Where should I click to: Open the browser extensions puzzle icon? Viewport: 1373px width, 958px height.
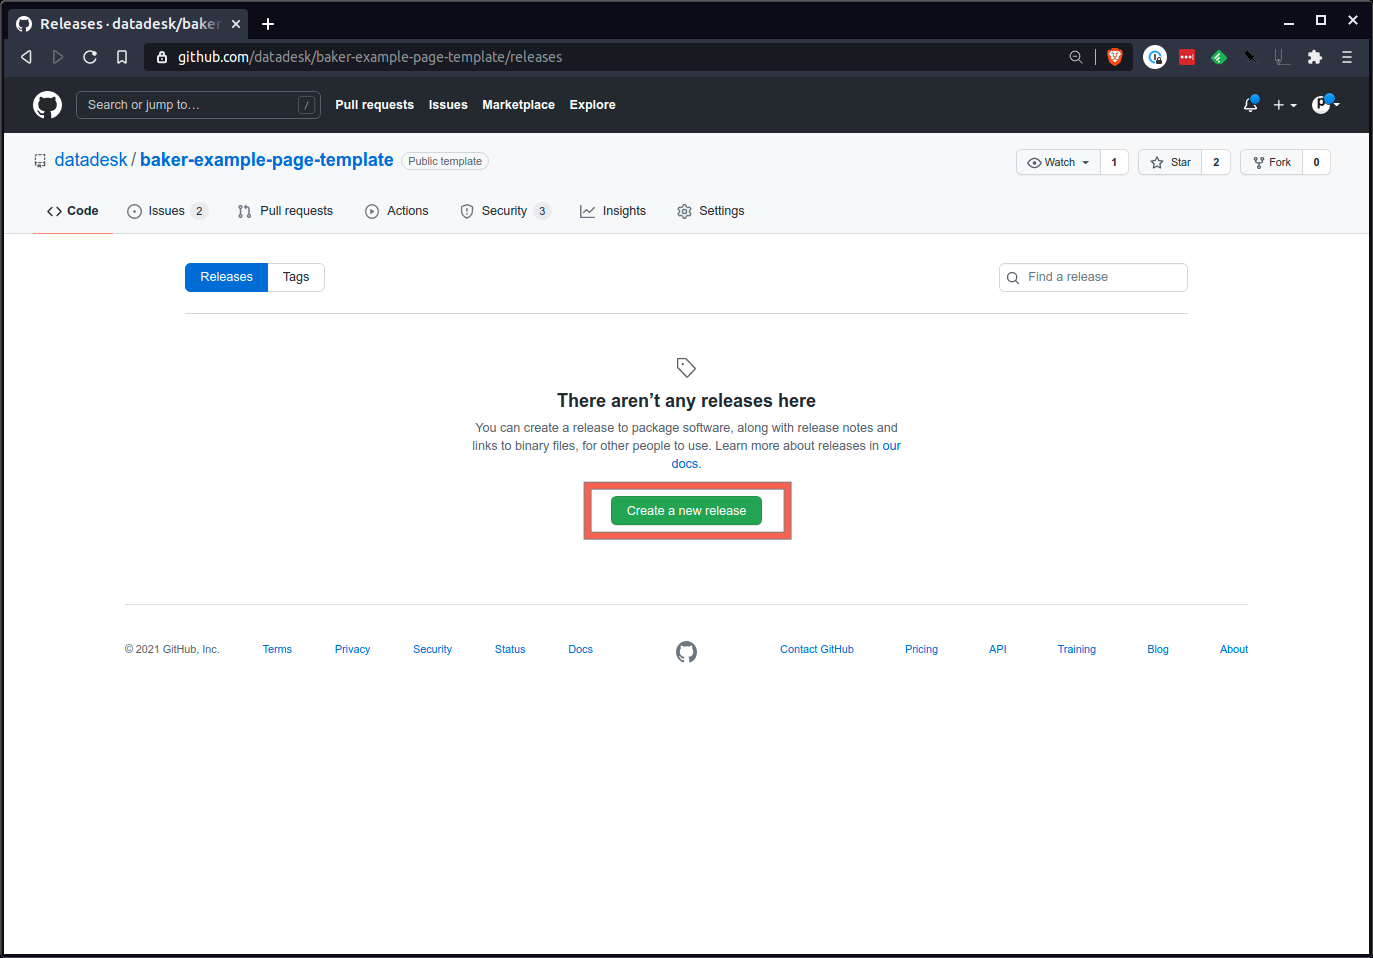click(x=1315, y=57)
